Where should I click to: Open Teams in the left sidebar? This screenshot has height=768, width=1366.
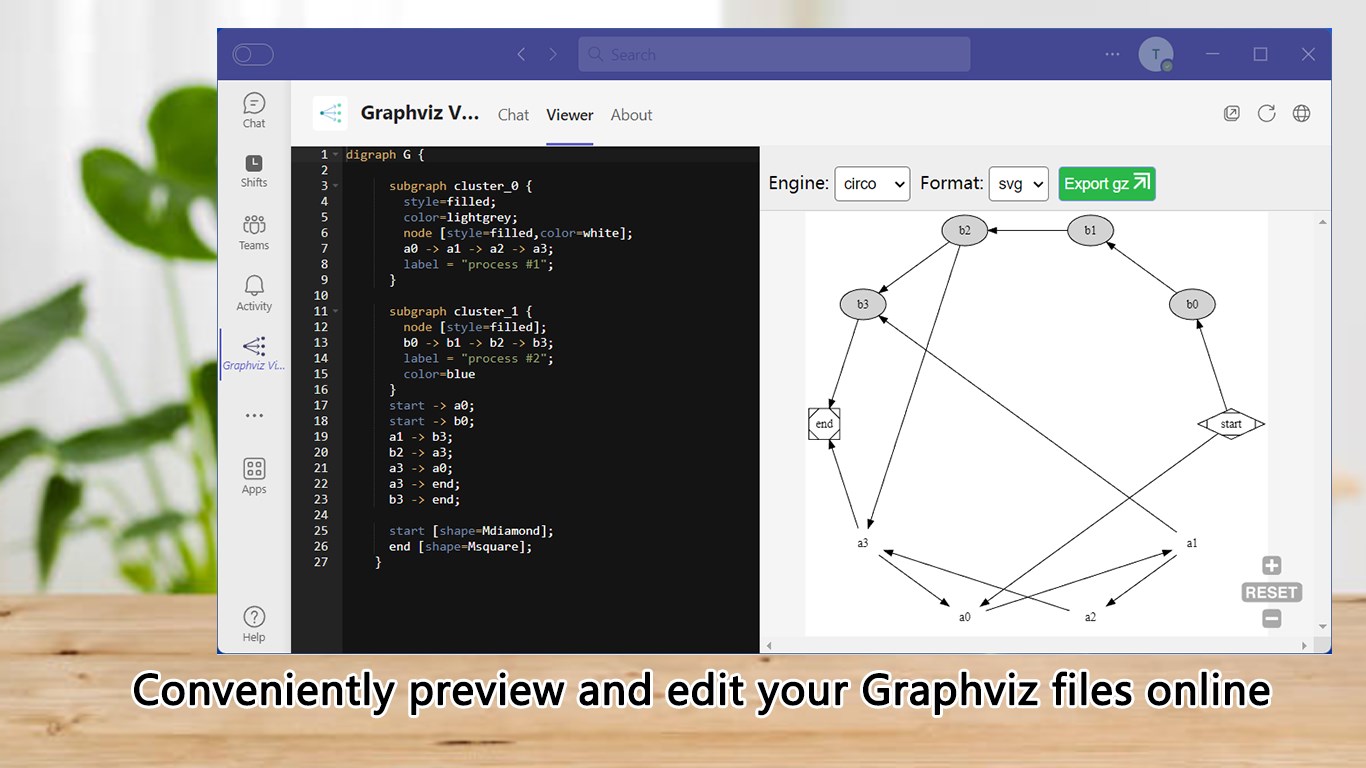point(254,232)
